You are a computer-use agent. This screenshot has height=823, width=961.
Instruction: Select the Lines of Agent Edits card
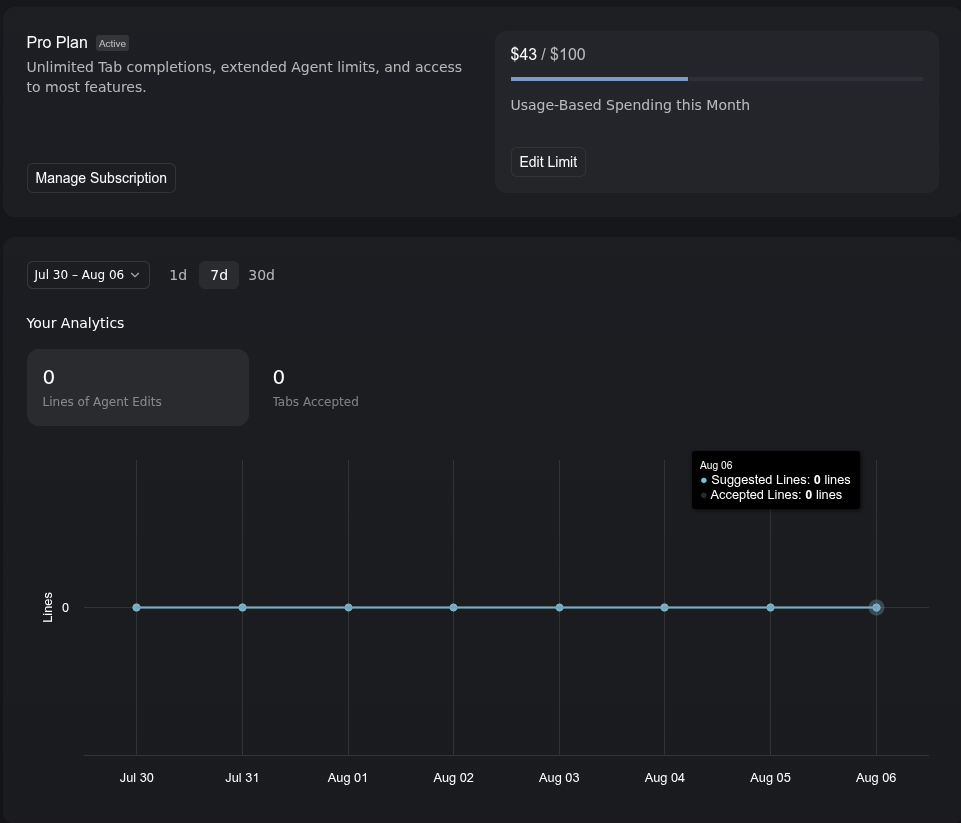coord(138,387)
